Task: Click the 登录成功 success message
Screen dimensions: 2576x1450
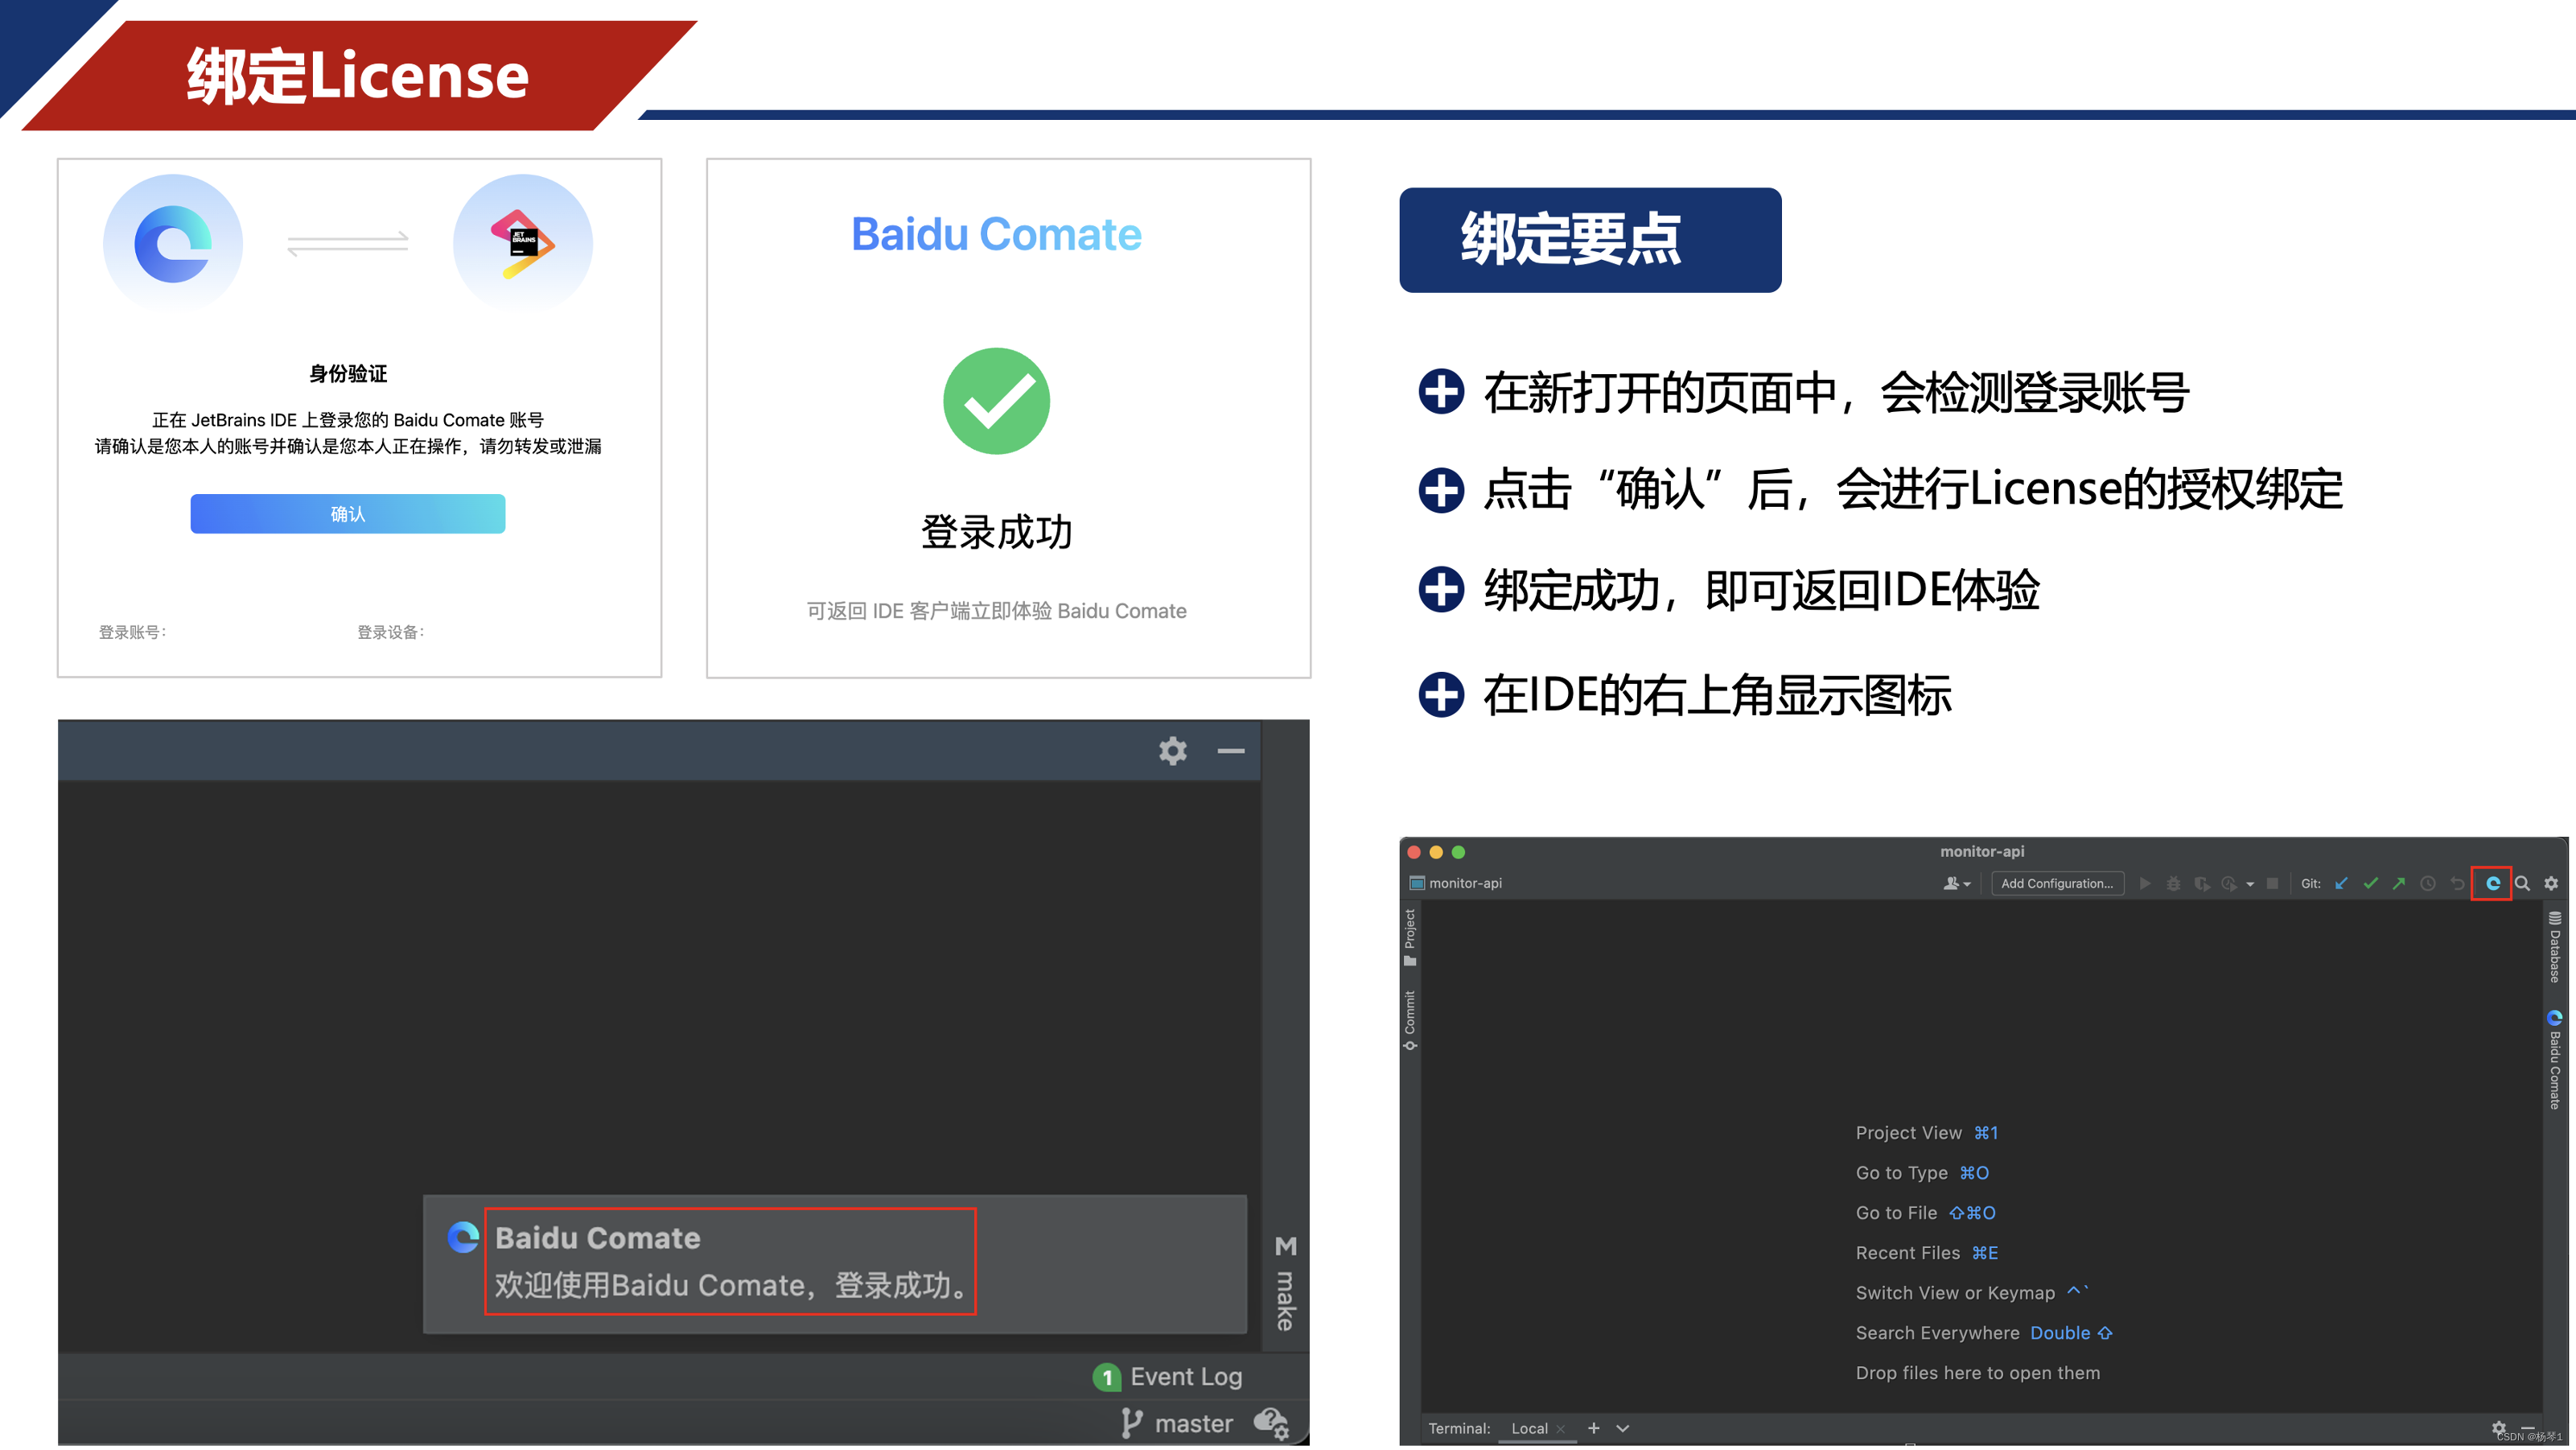Action: 996,531
